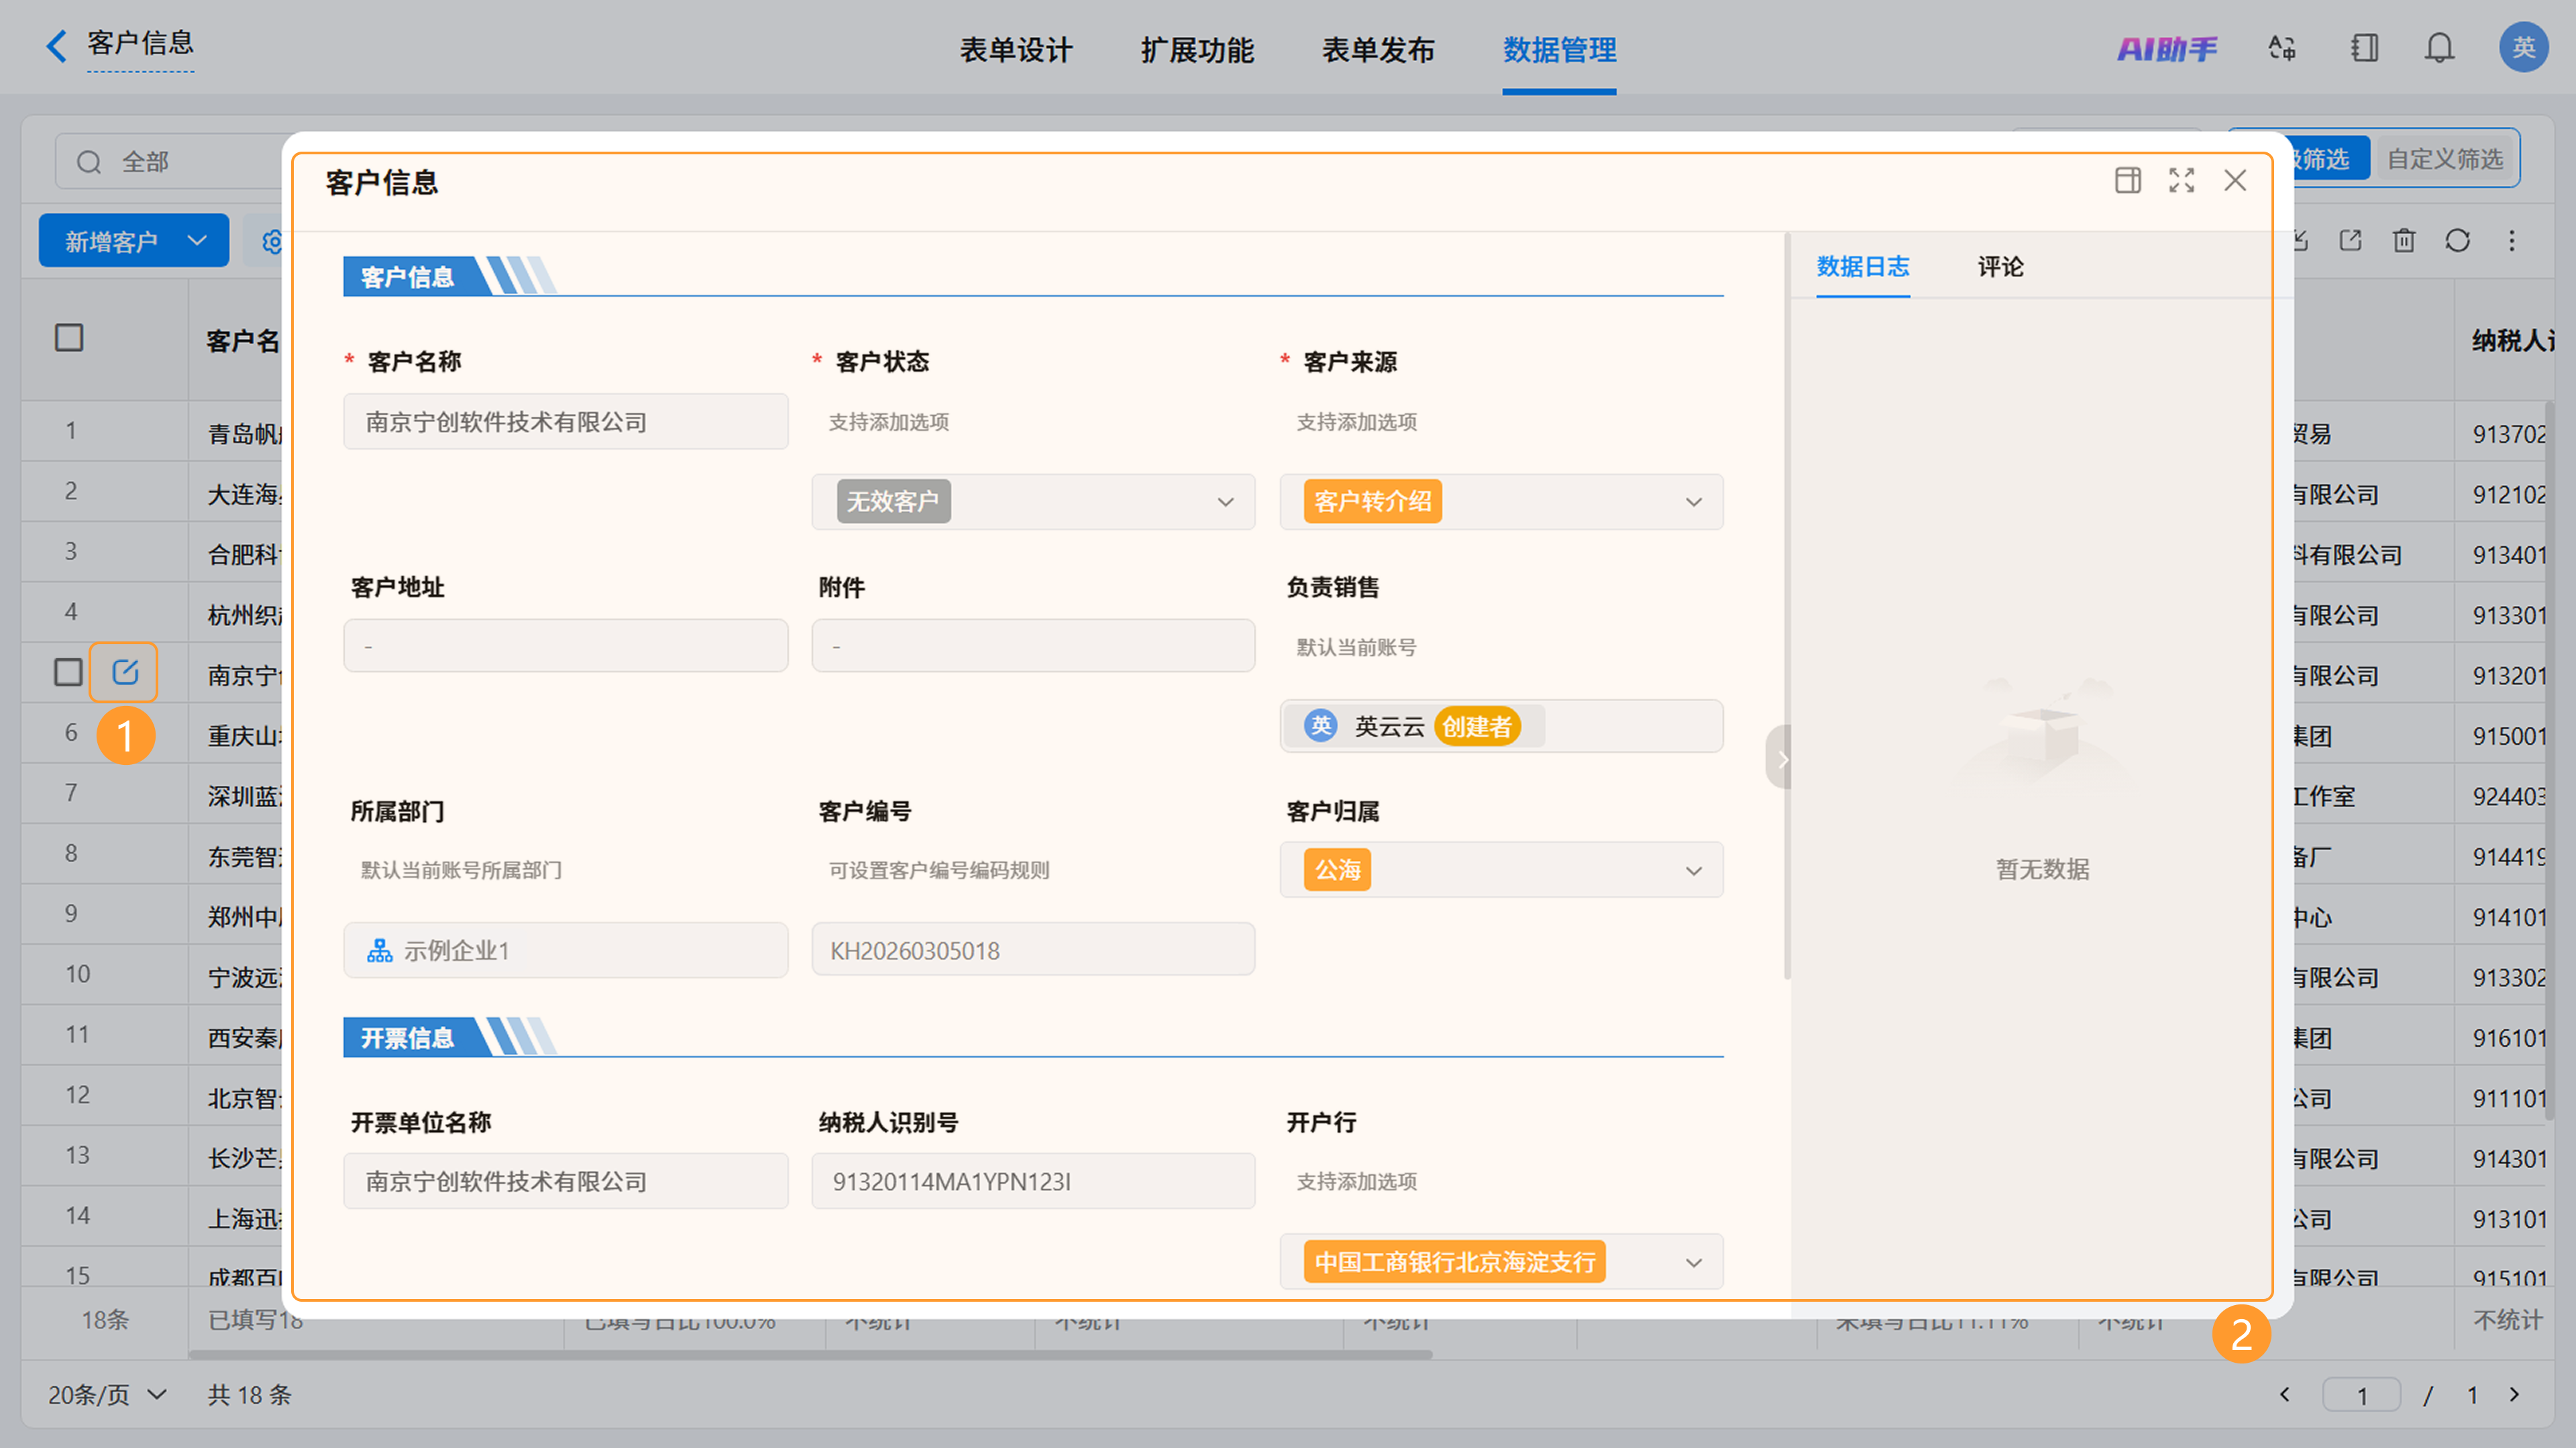The height and width of the screenshot is (1448, 2576).
Task: Switch to the 表单发布 tab
Action: pos(1378,49)
